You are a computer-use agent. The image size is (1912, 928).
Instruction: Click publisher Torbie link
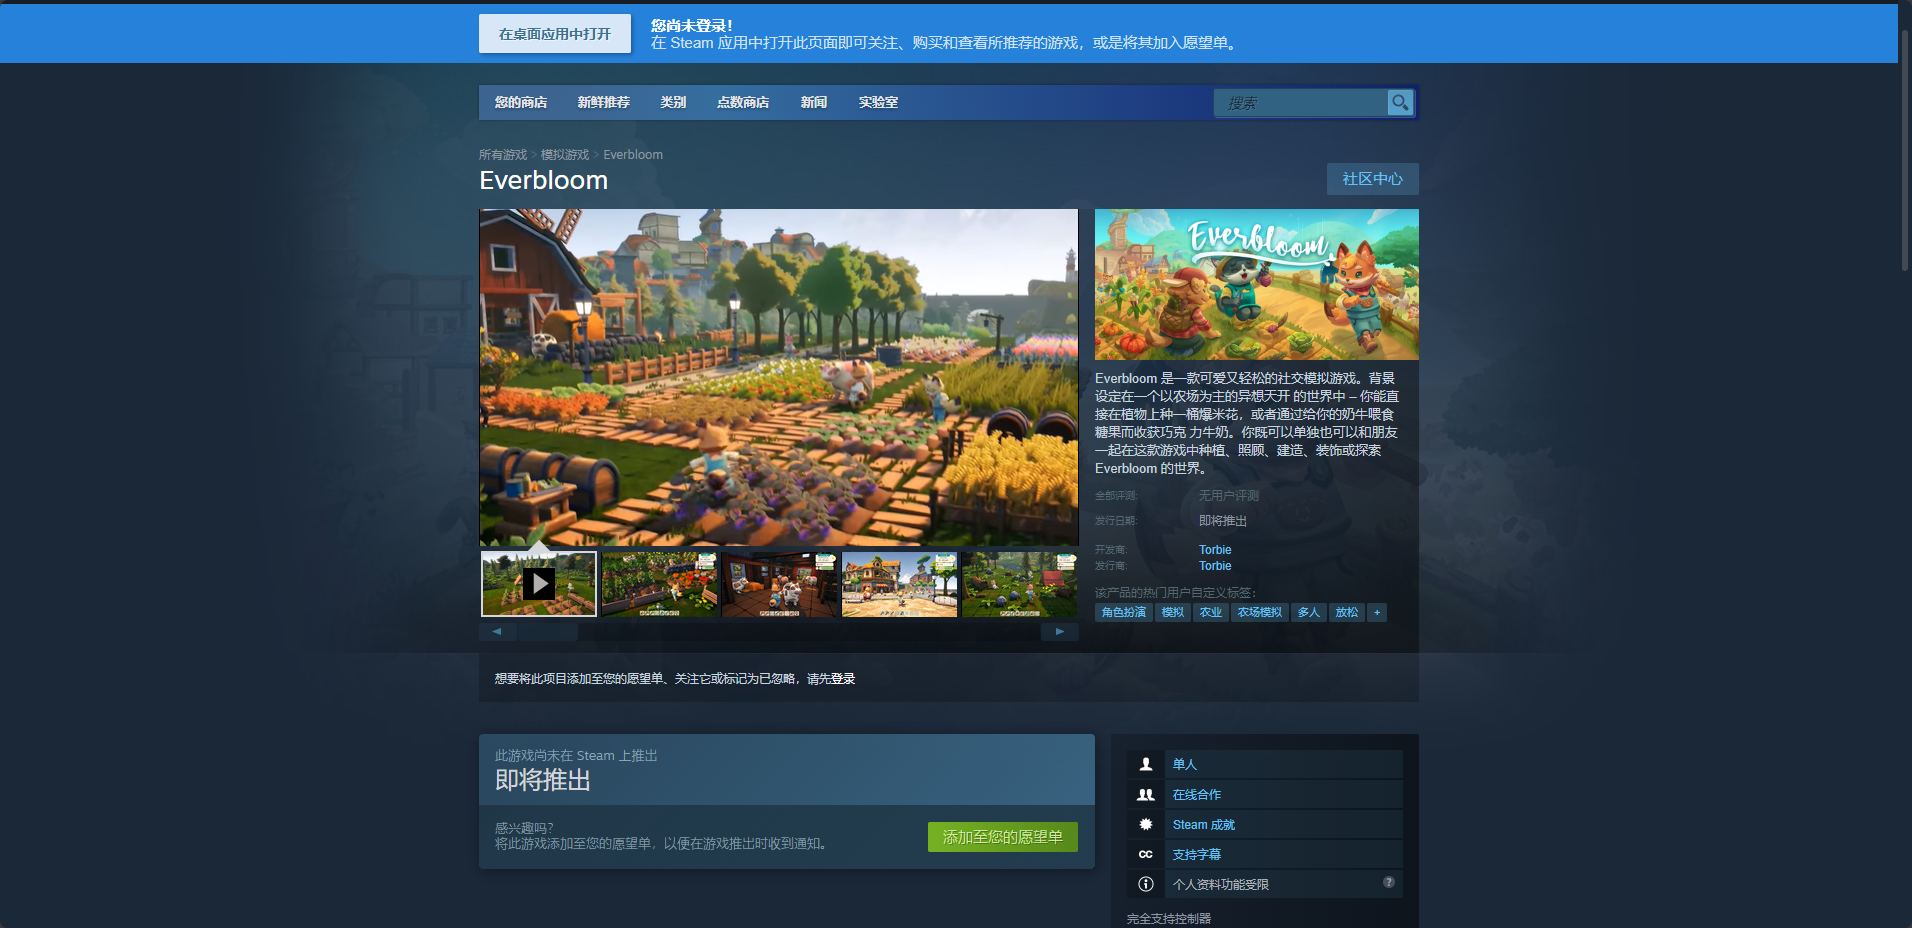coord(1215,566)
